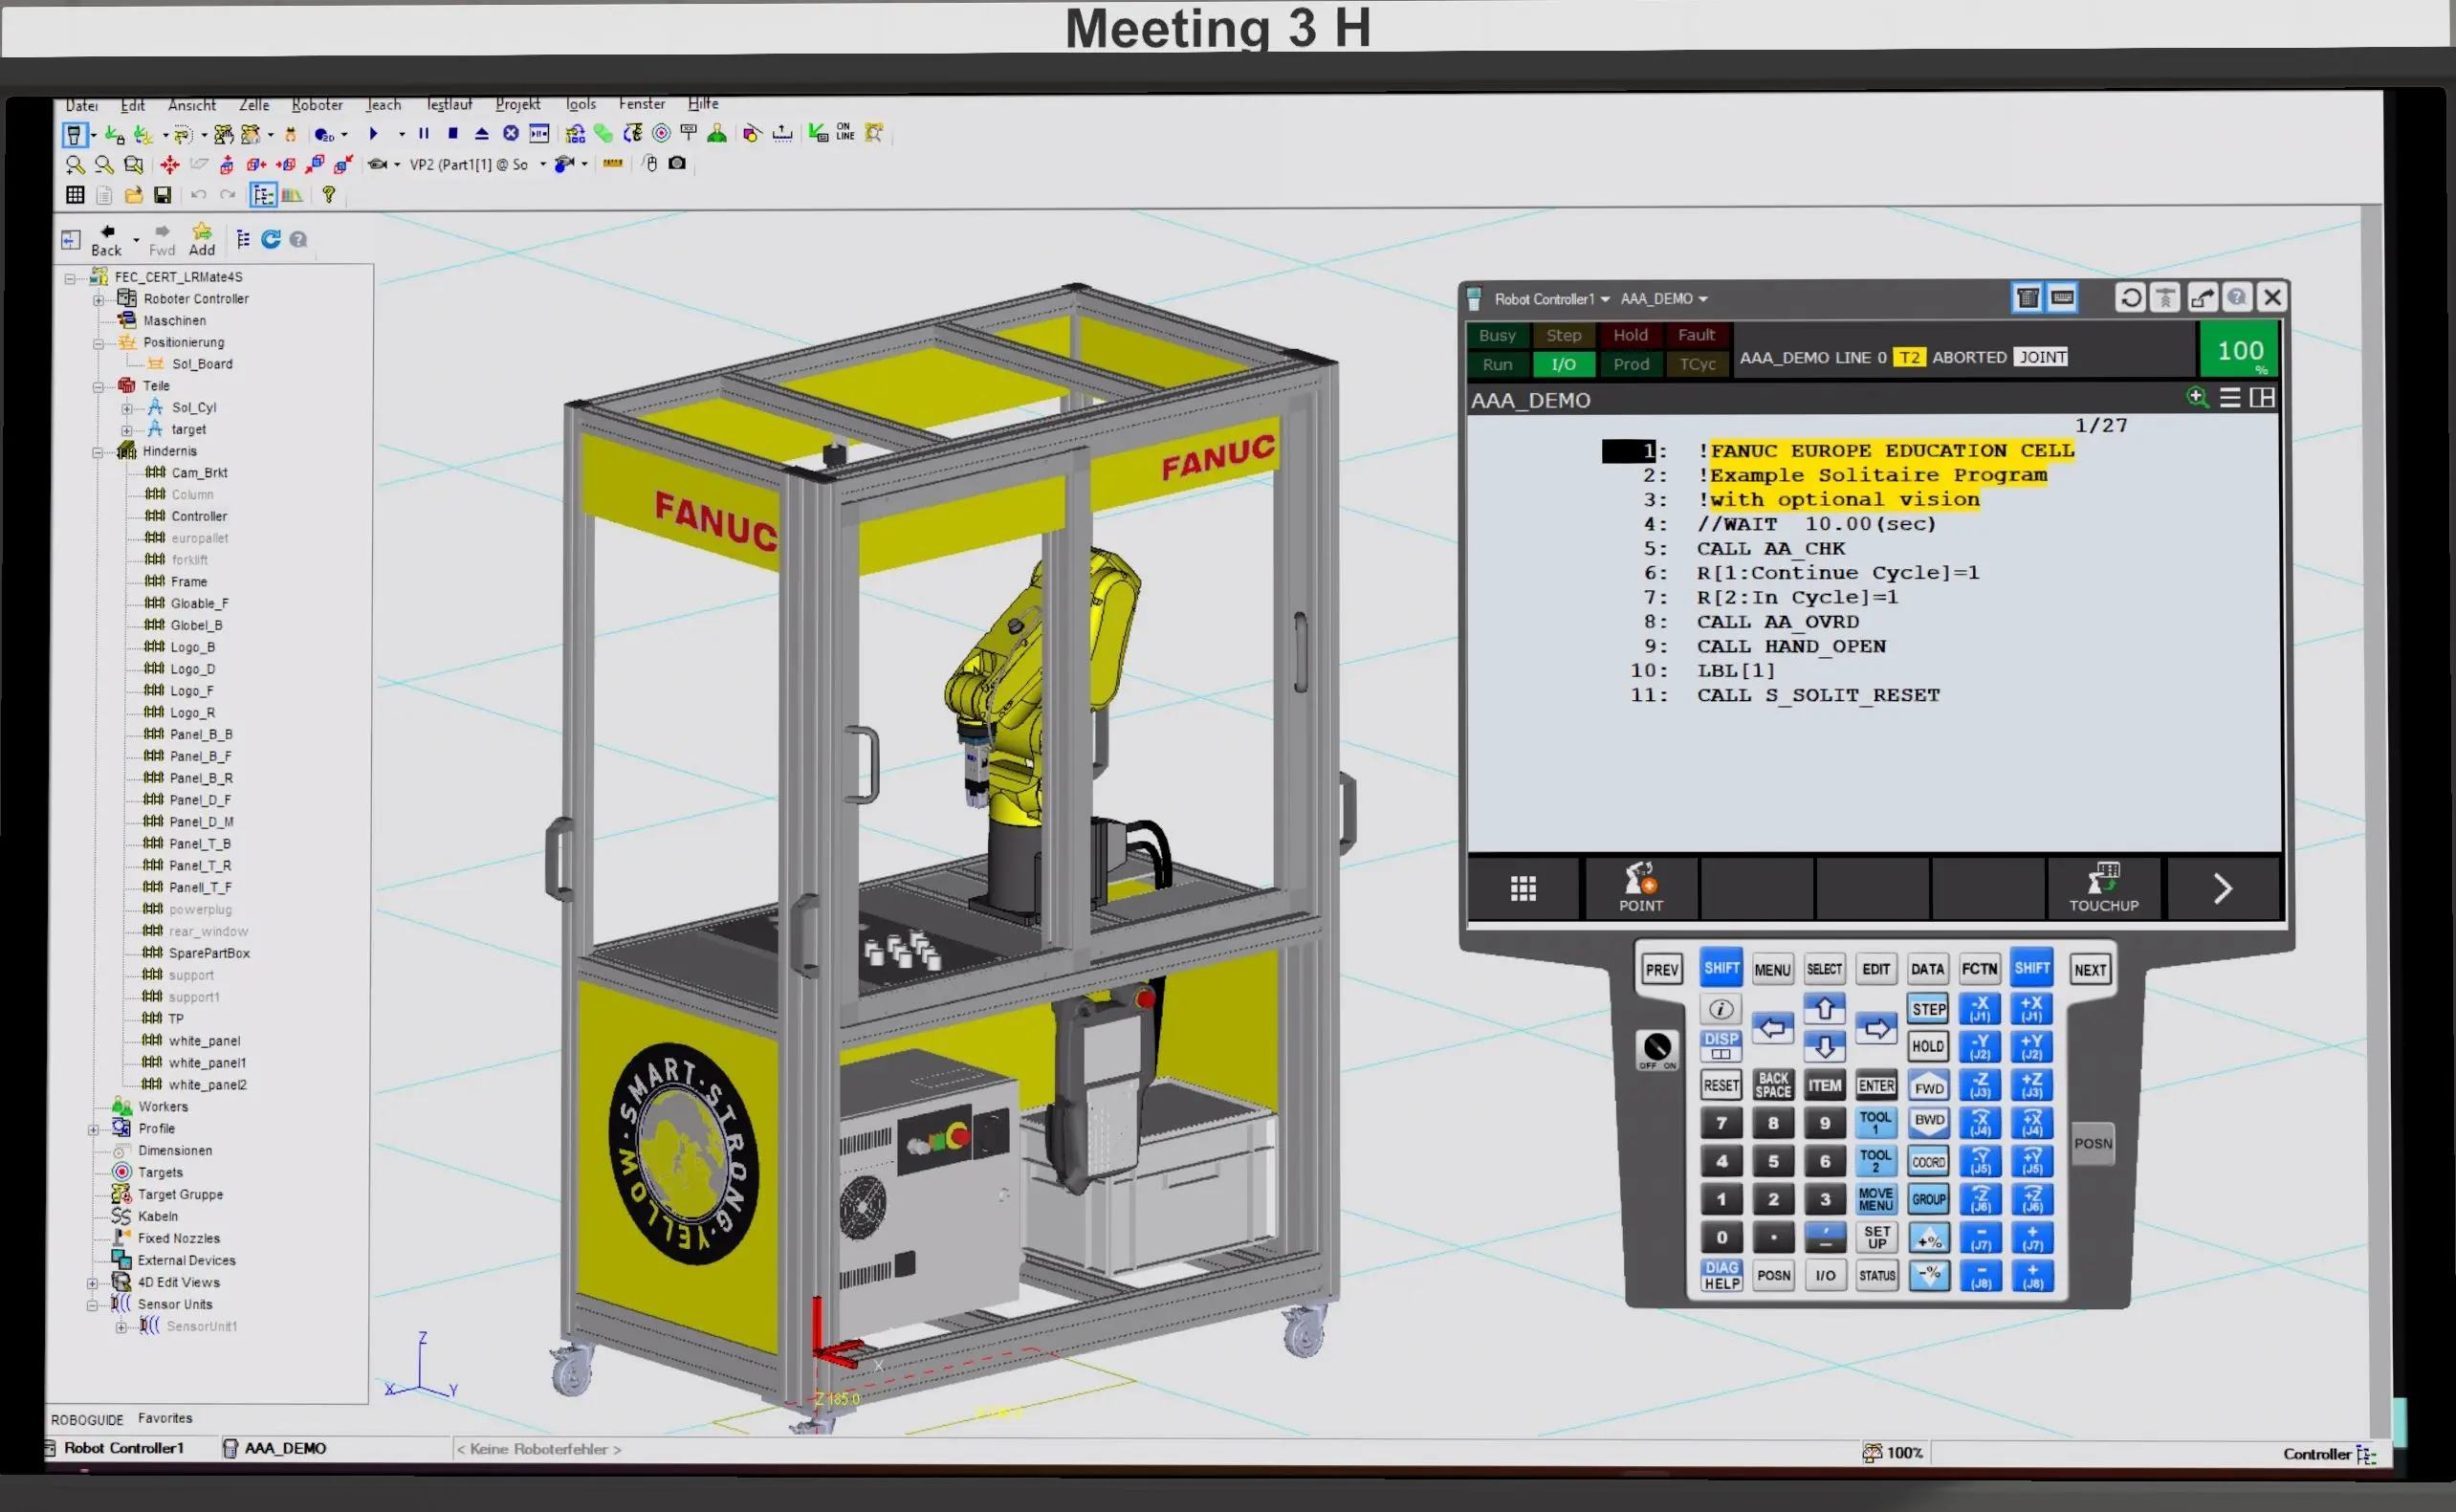Click the blue Play run button in toolbar

click(373, 134)
